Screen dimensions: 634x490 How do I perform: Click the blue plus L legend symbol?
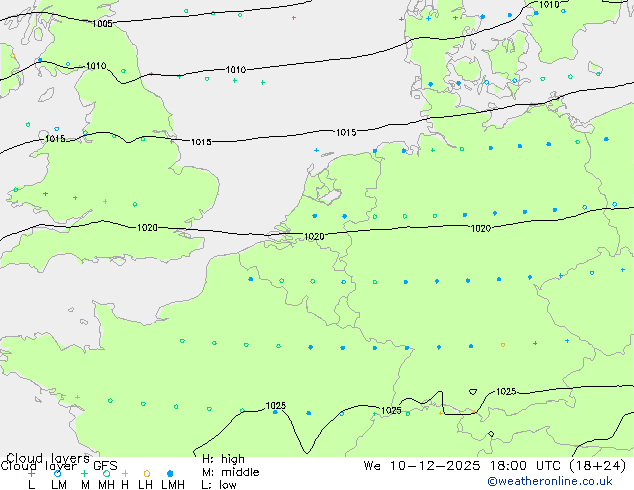tap(31, 473)
